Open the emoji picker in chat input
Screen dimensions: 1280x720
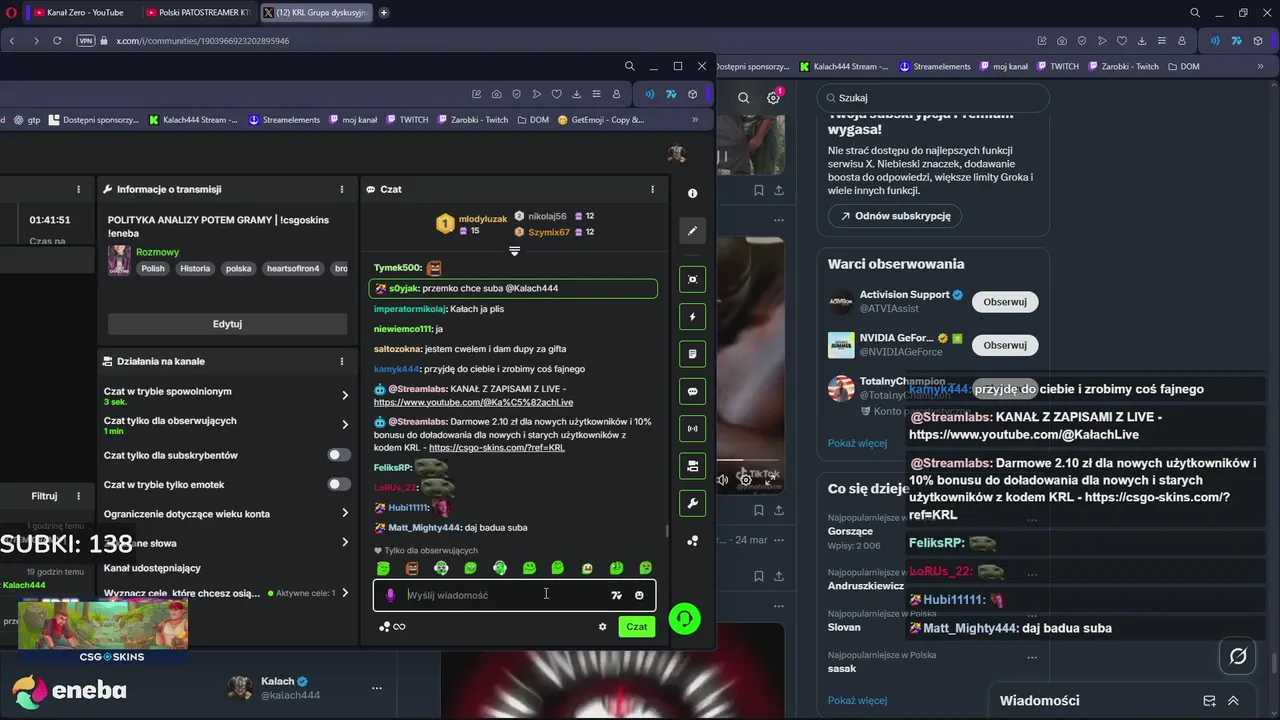coord(640,595)
